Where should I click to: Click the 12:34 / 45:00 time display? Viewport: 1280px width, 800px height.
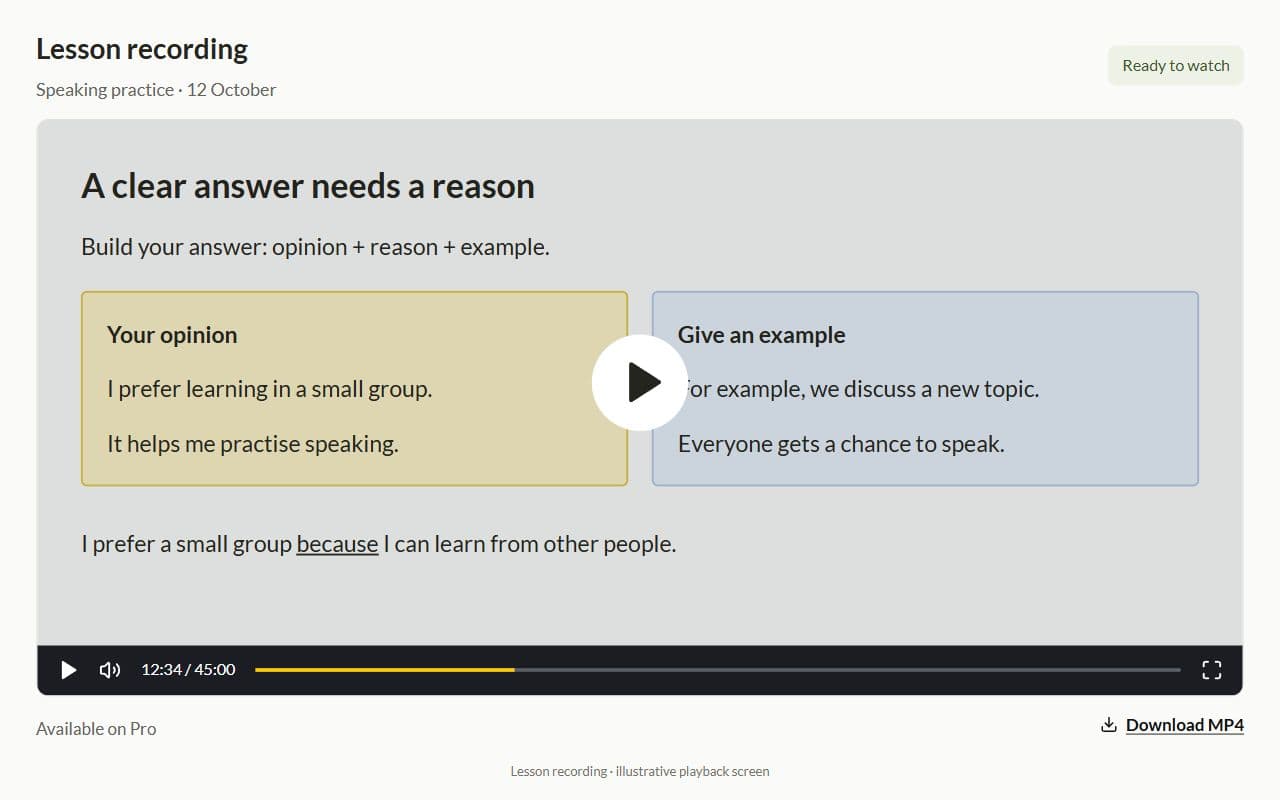[188, 670]
